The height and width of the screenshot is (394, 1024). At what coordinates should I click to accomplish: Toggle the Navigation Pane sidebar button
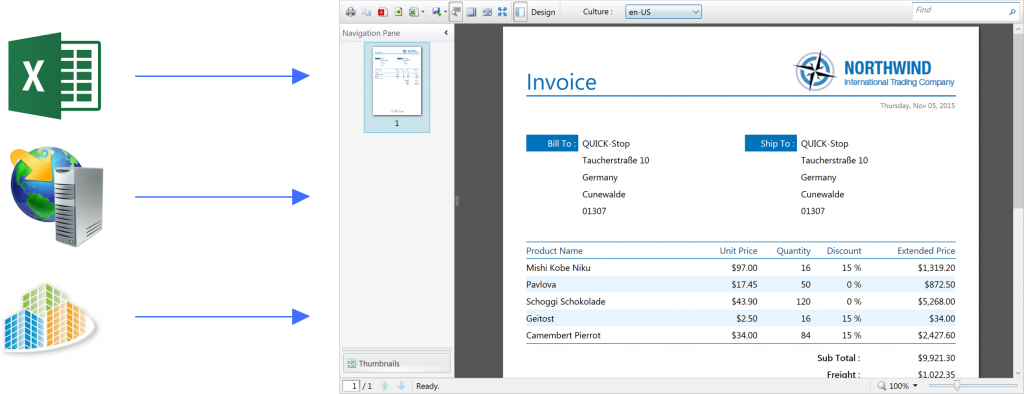click(x=520, y=12)
